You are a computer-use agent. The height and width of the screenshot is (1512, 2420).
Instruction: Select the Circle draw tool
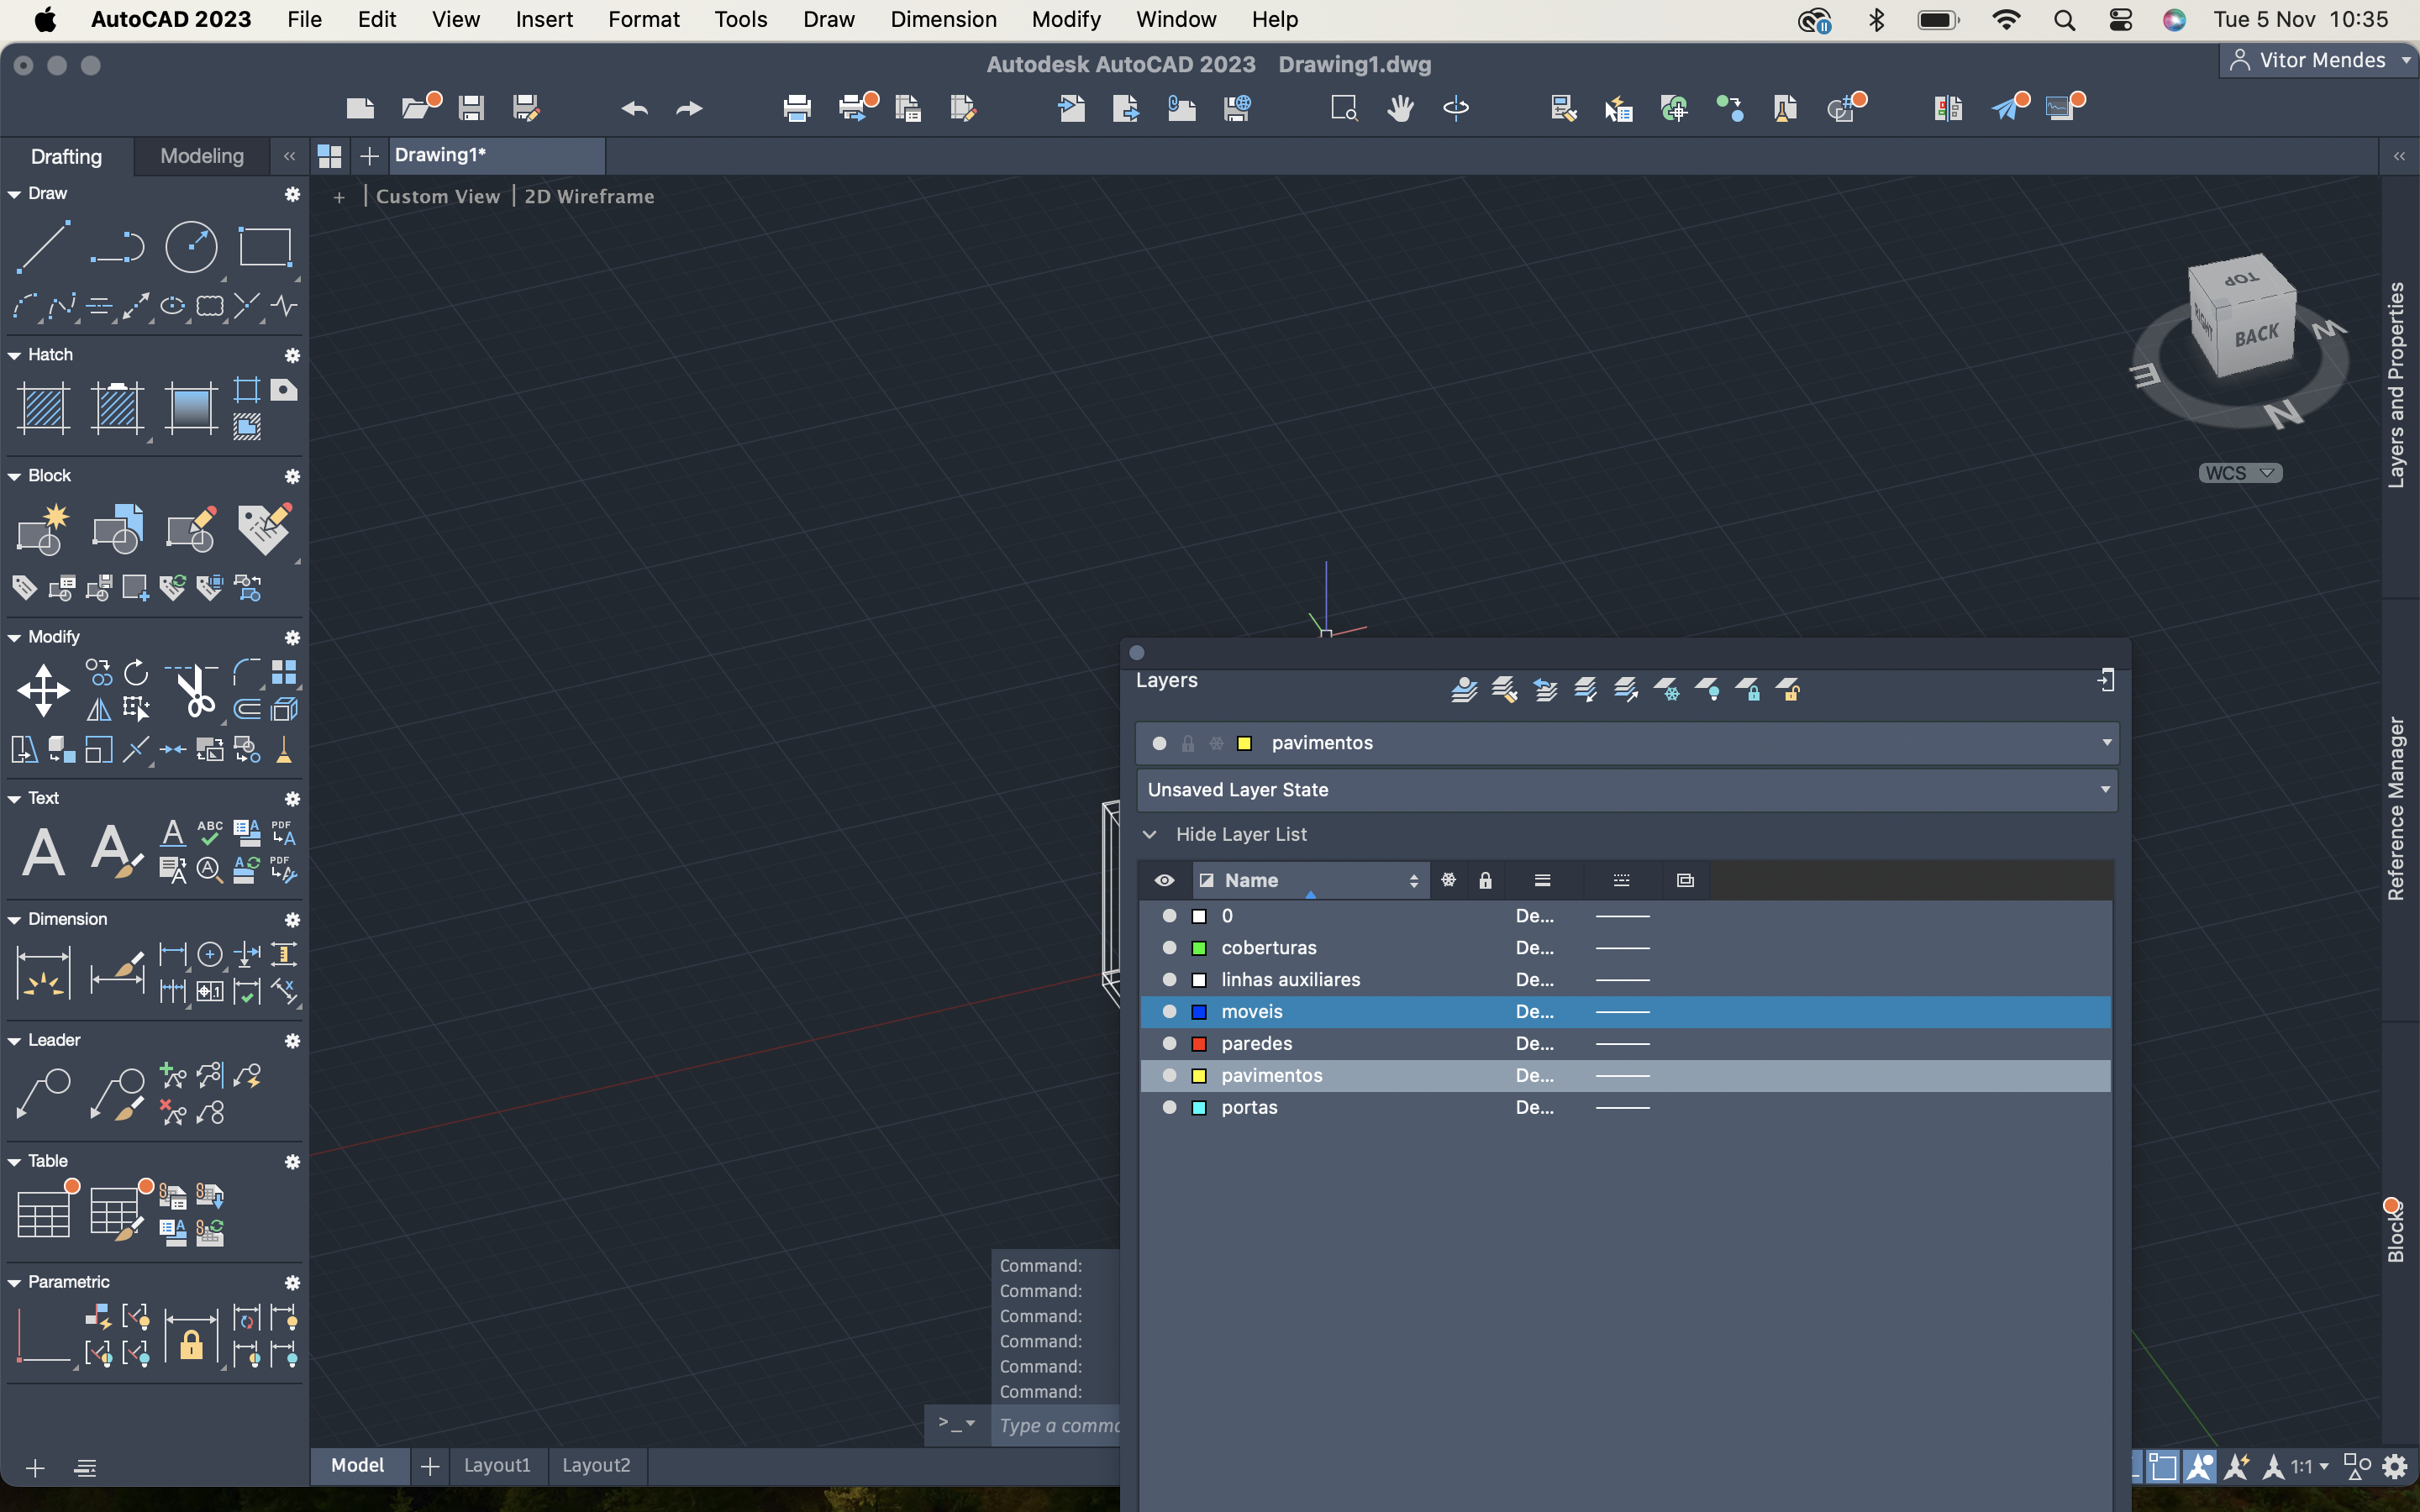click(x=191, y=246)
